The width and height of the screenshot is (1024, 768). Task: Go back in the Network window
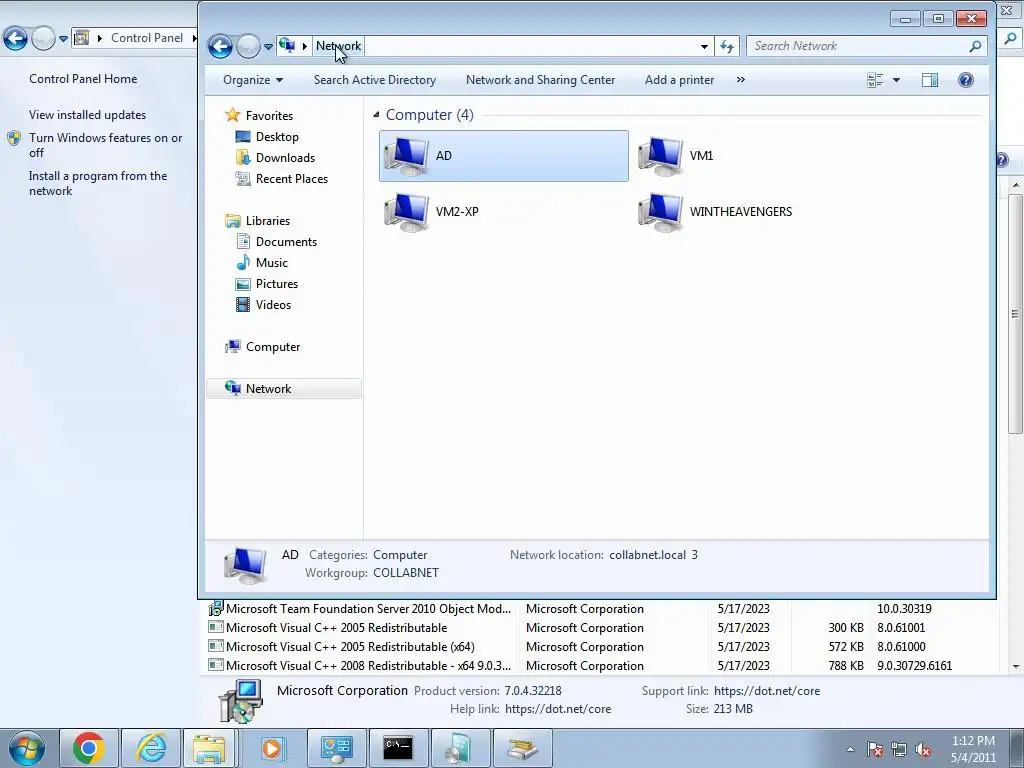(221, 46)
